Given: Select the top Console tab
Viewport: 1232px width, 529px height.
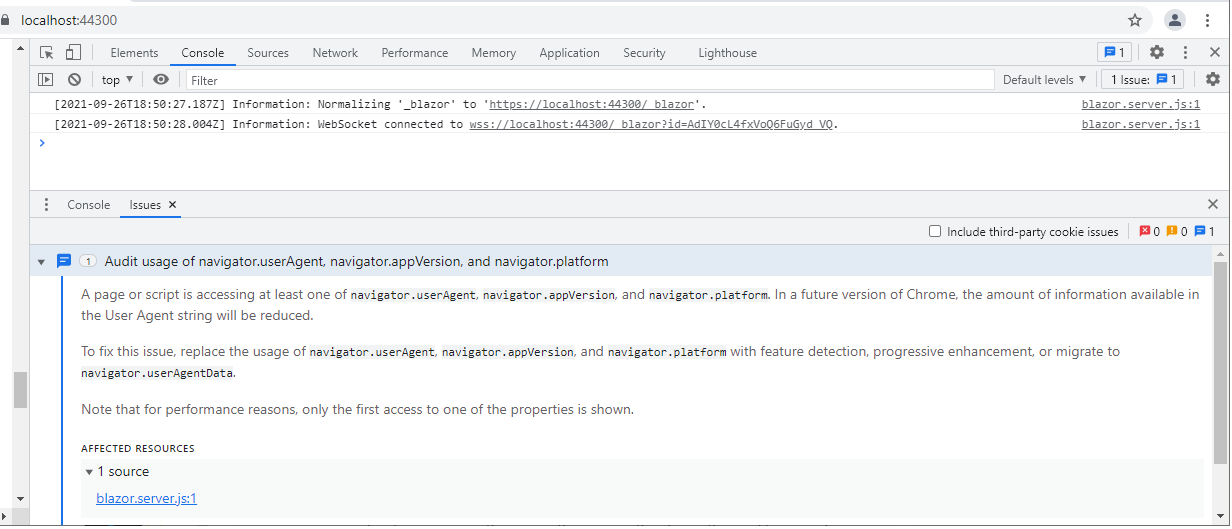Looking at the screenshot, I should [203, 53].
